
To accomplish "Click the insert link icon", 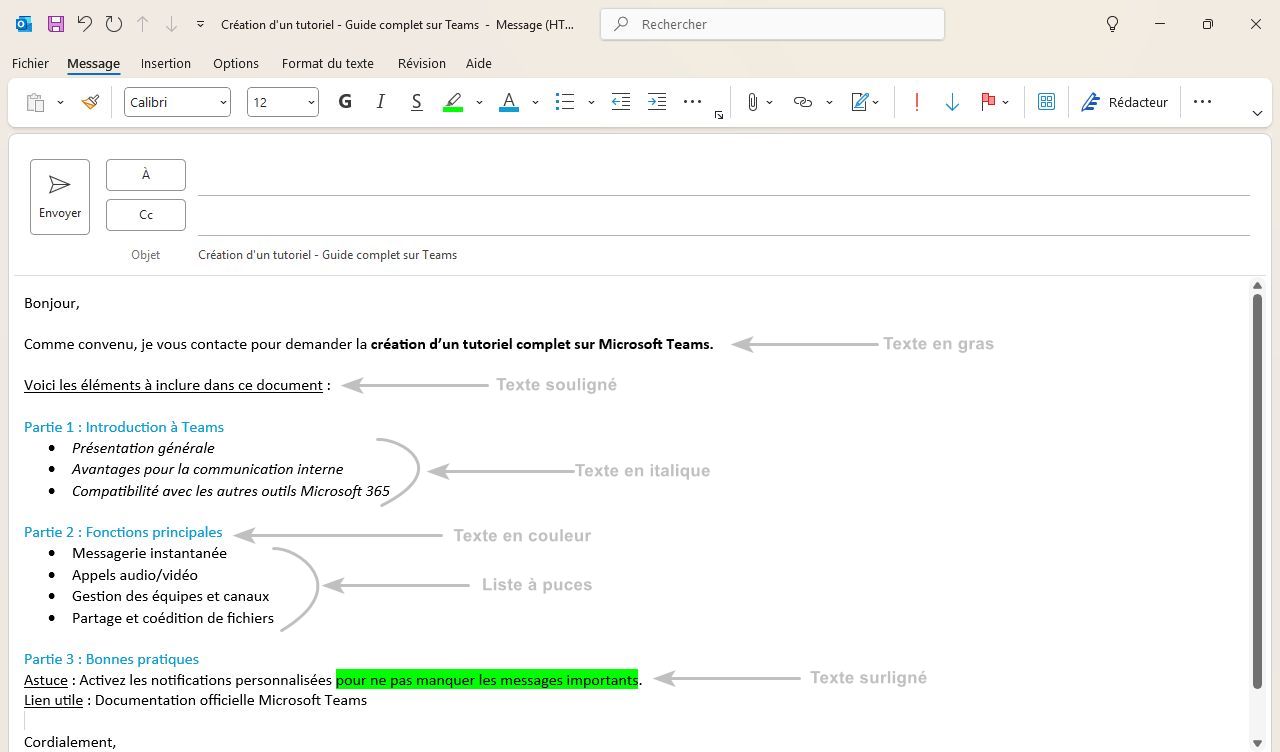I will coord(802,102).
